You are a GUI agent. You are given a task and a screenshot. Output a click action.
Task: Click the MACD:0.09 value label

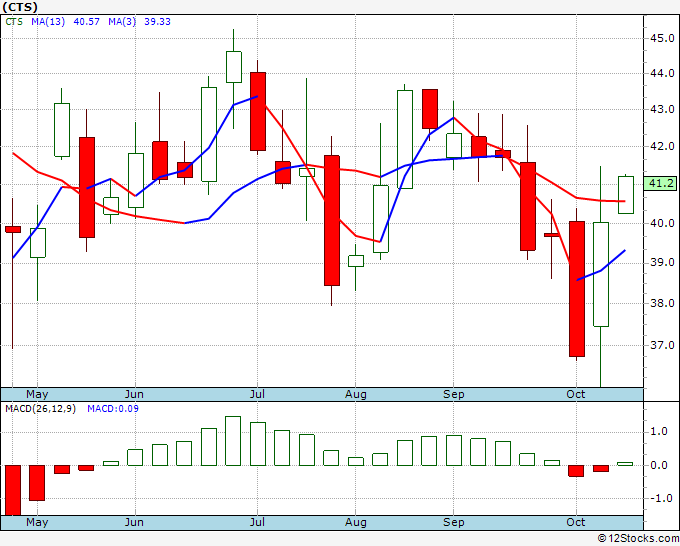(113, 409)
